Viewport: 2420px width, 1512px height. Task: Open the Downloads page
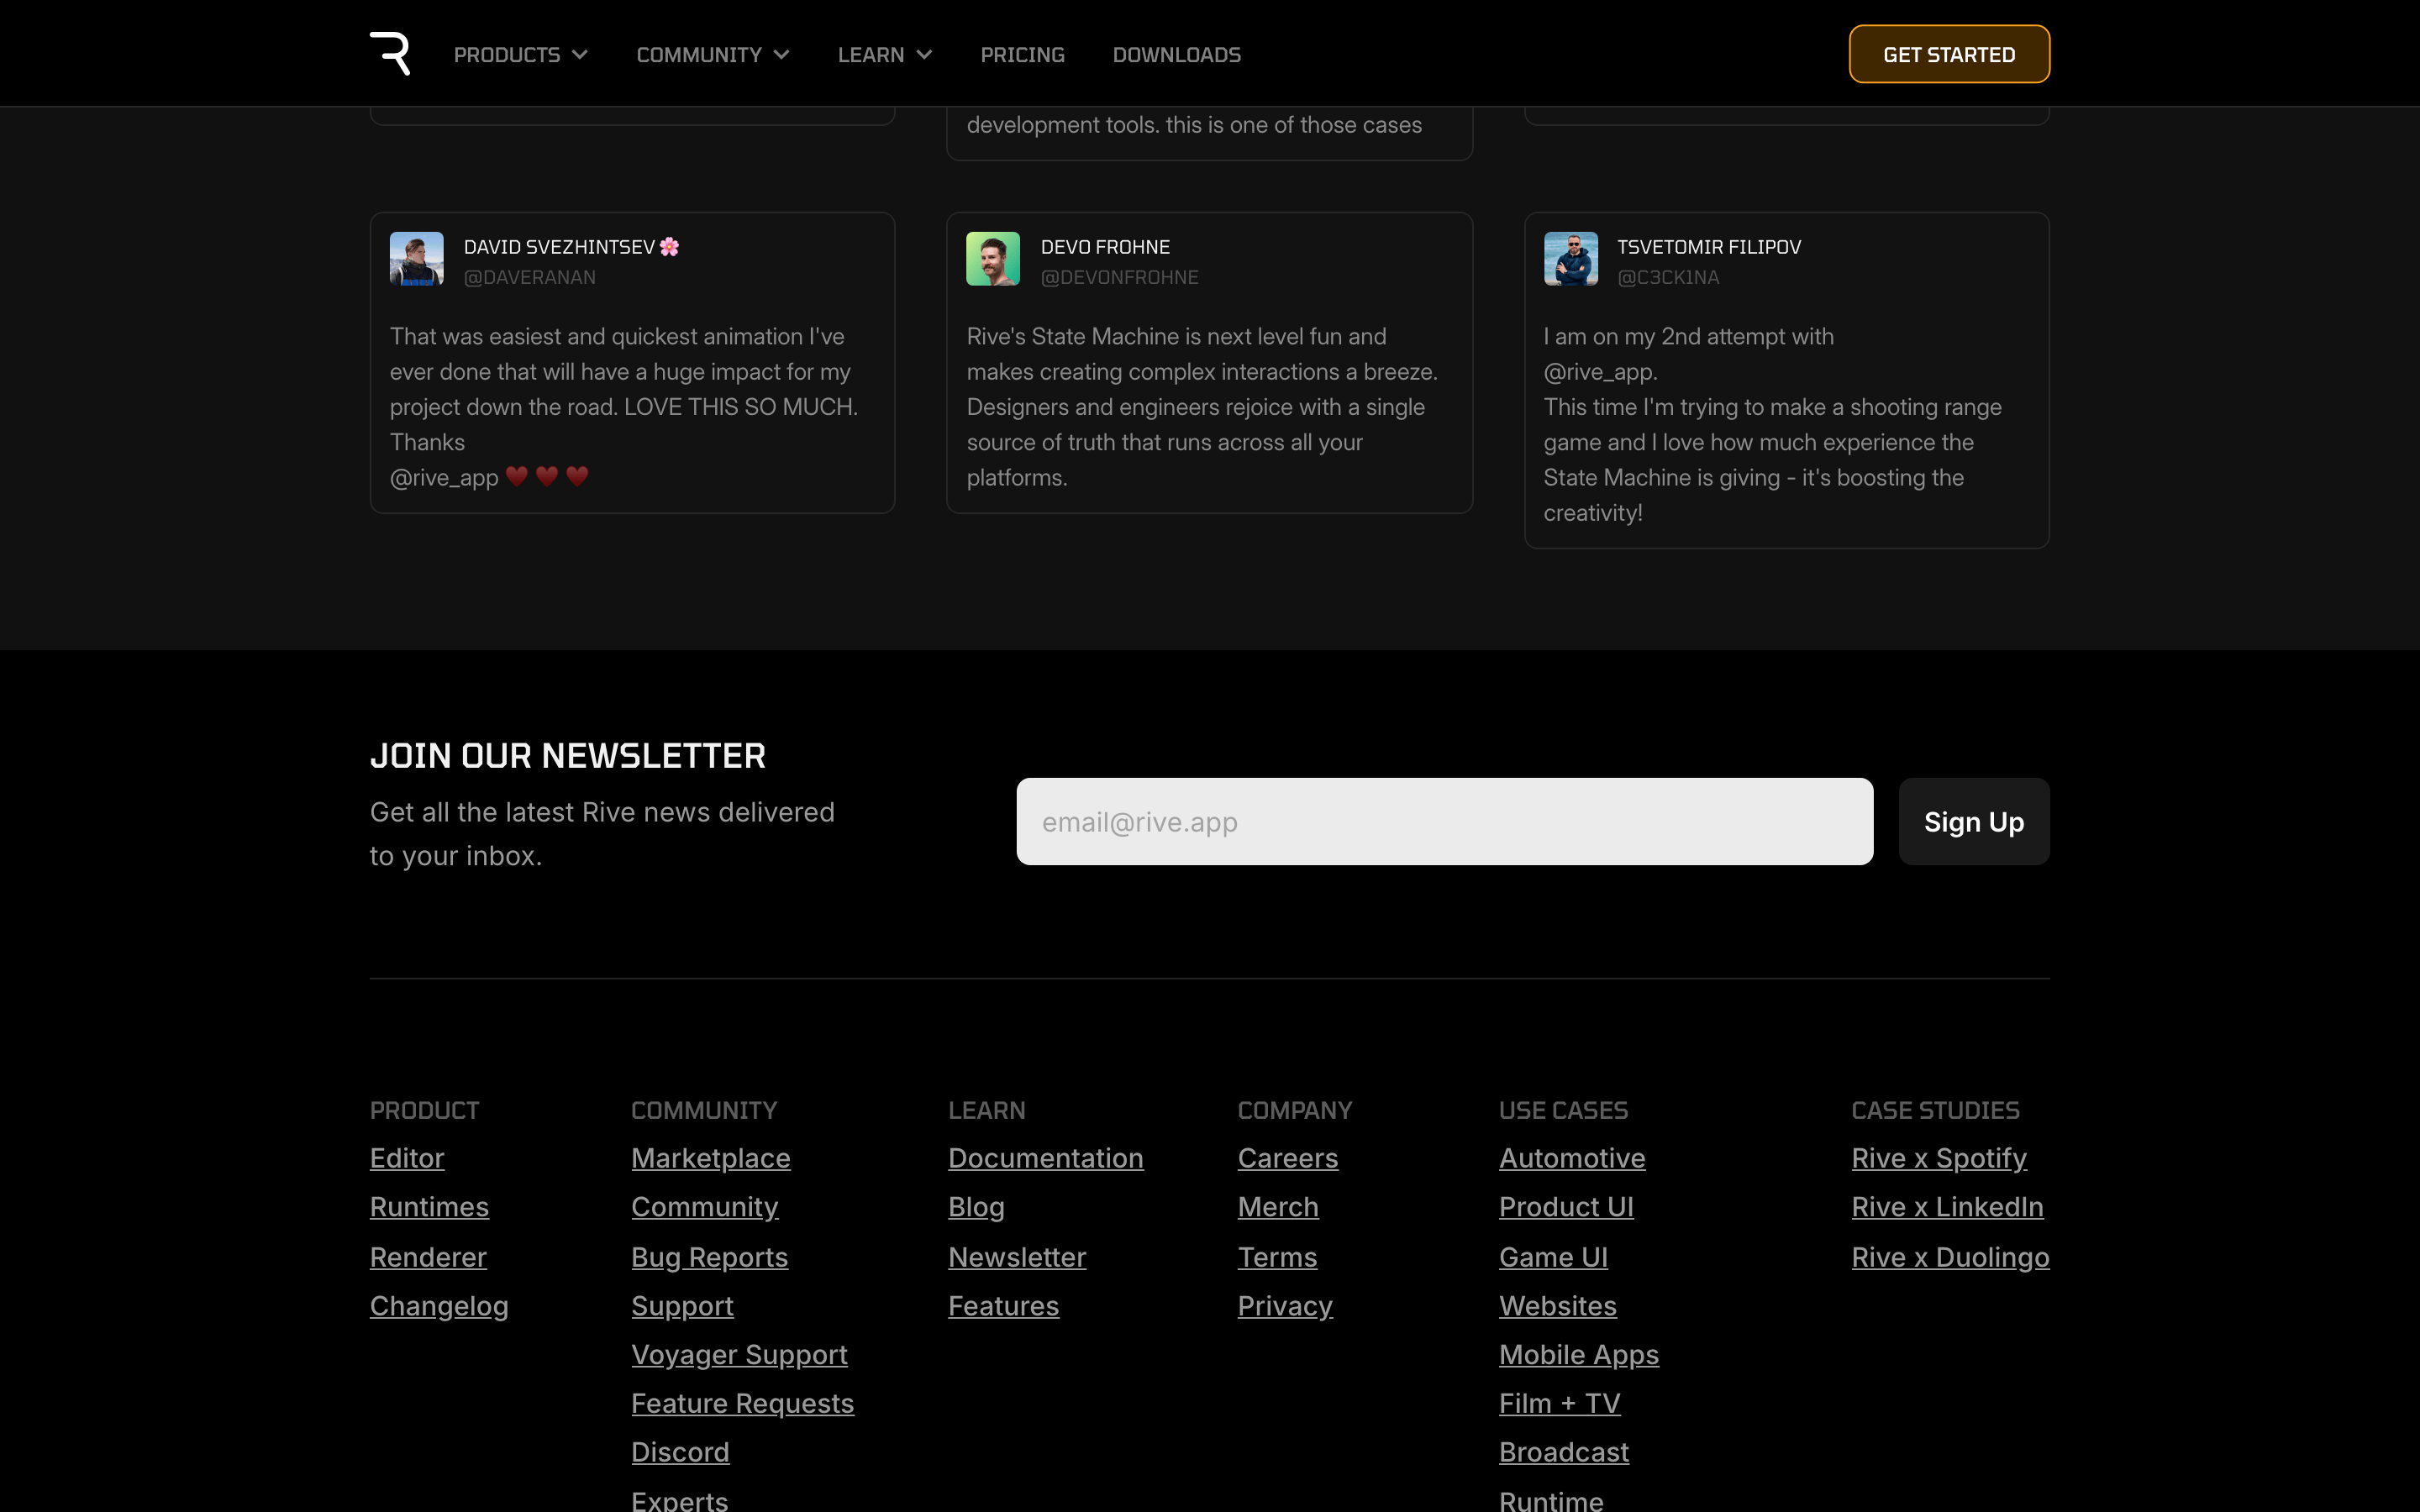click(1176, 55)
